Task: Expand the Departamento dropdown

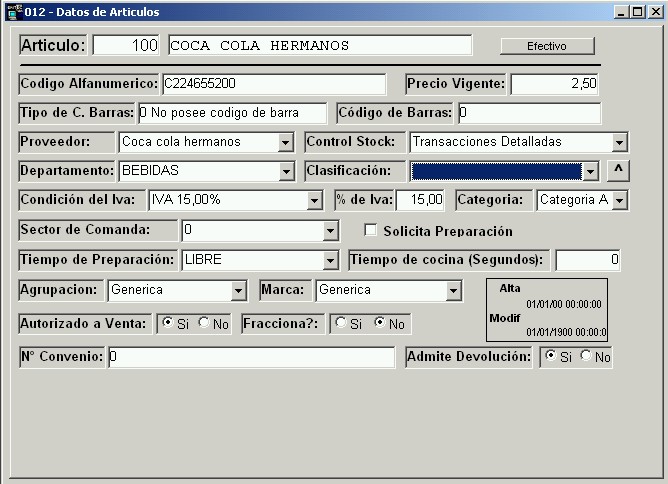Action: [286, 171]
